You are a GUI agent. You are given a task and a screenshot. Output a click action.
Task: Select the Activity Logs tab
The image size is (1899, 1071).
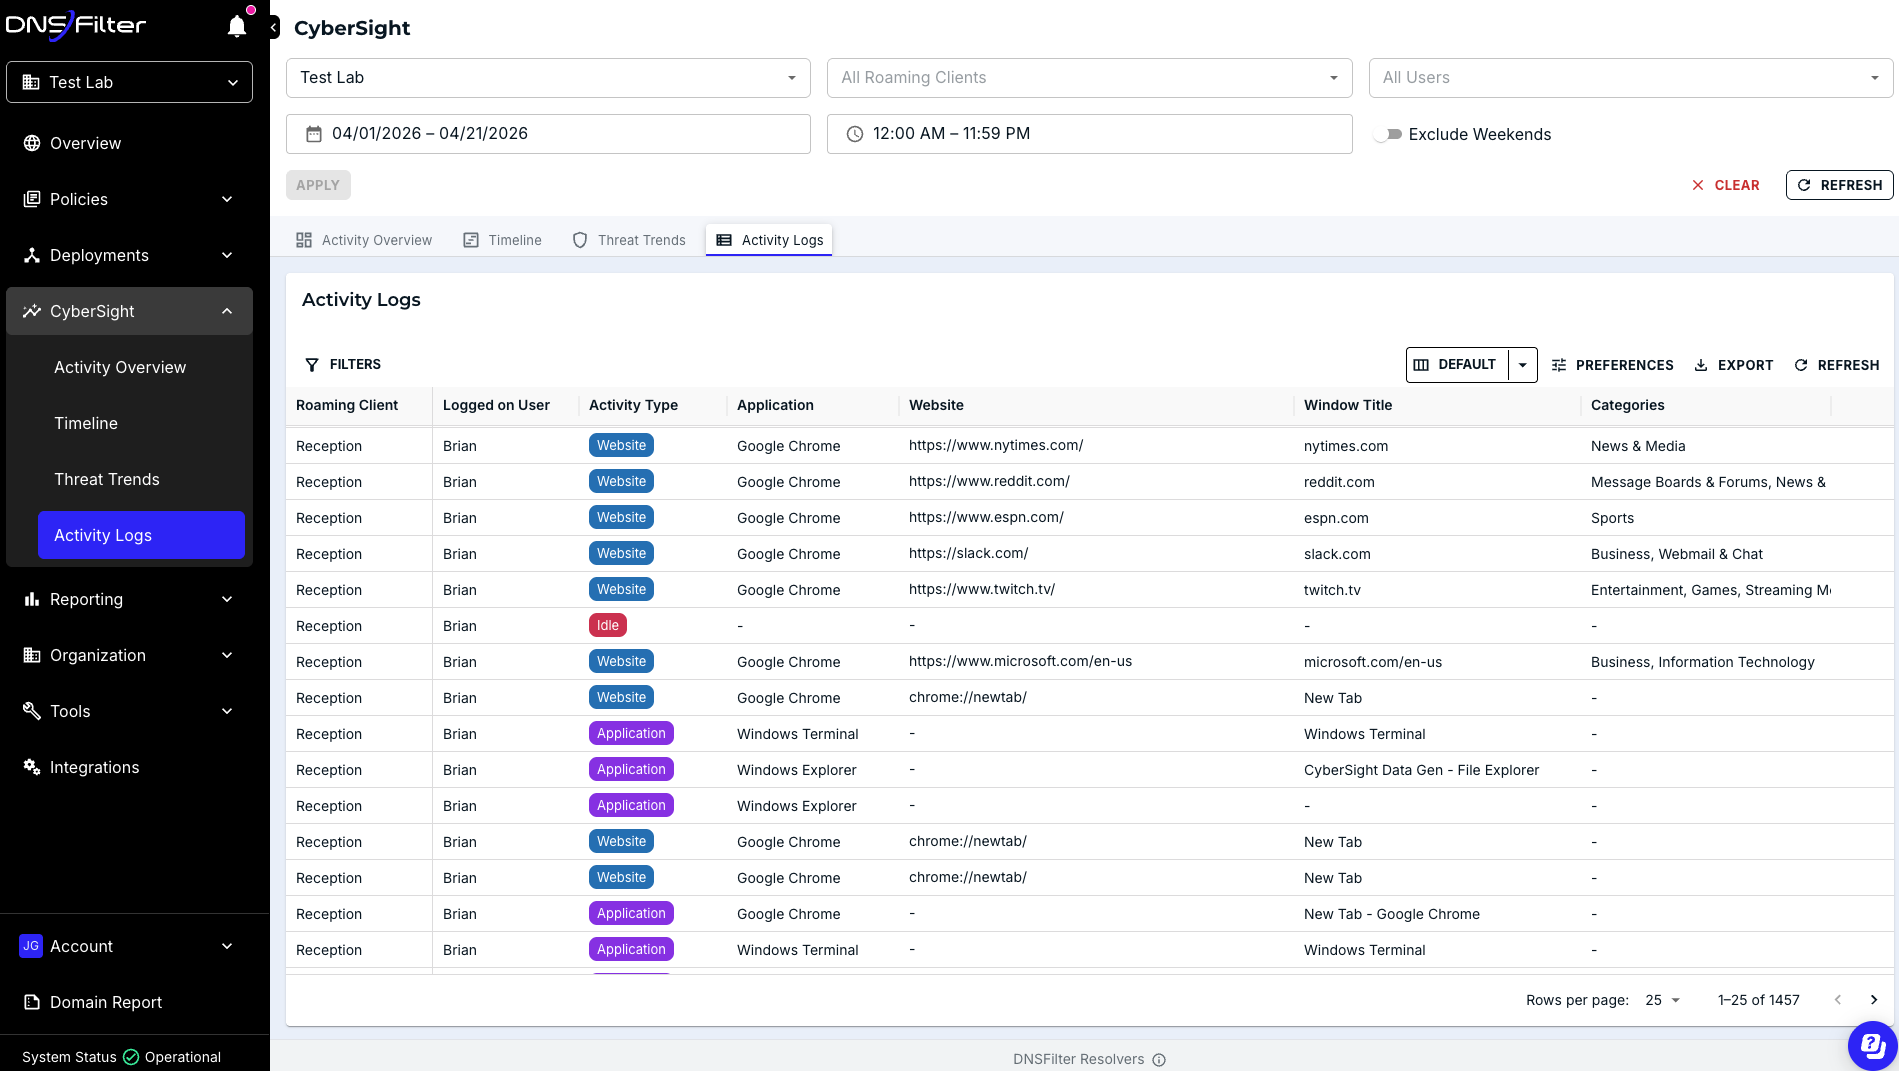pos(769,240)
